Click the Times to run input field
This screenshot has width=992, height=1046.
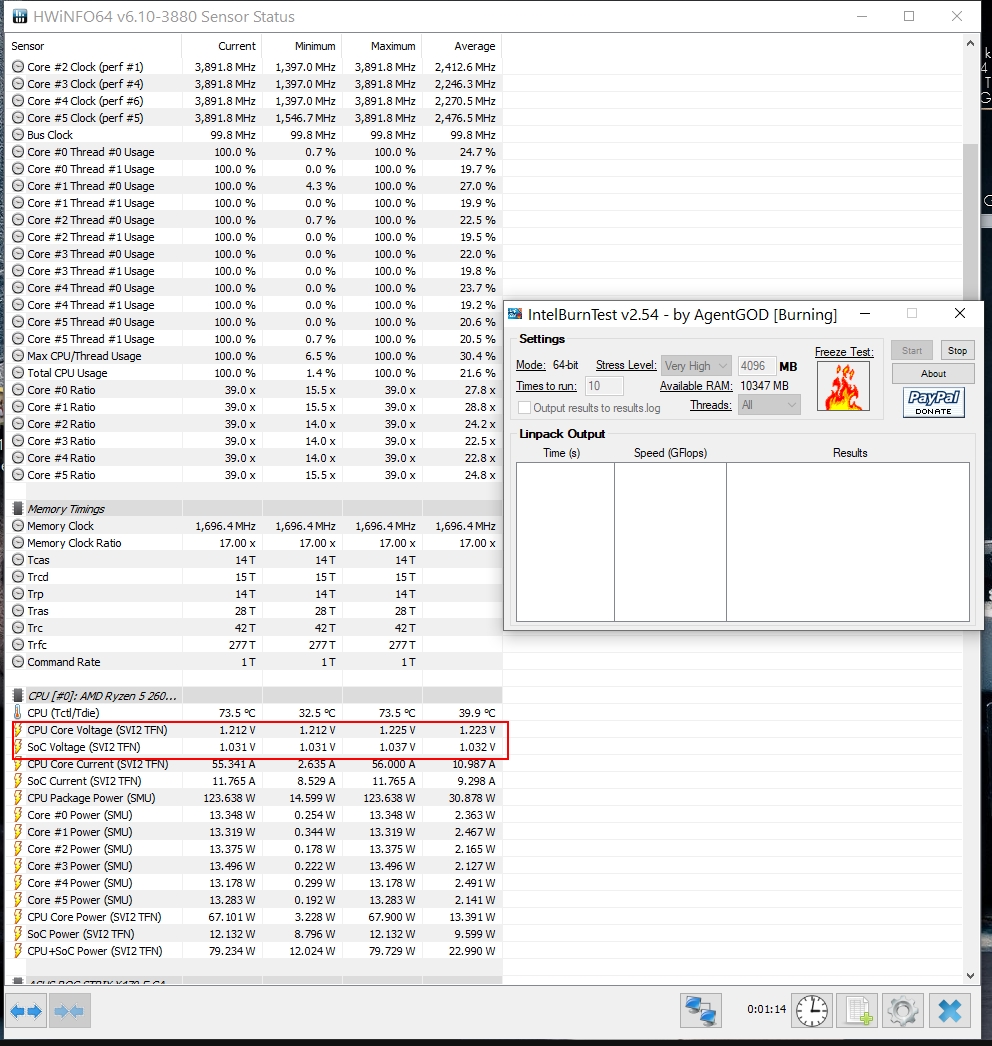(x=604, y=386)
